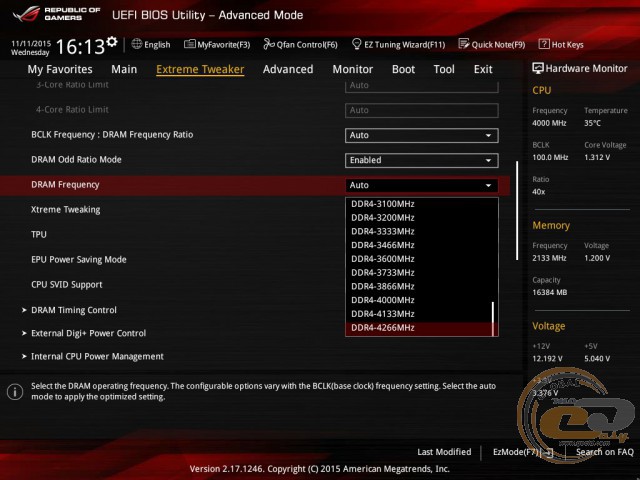Select the Extreme Tweaker tab

pos(200,69)
